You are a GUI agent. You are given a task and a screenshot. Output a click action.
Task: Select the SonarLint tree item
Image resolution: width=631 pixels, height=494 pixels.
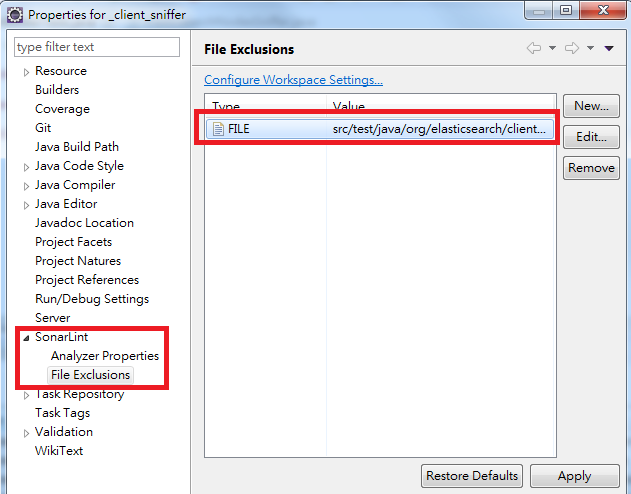coord(62,336)
